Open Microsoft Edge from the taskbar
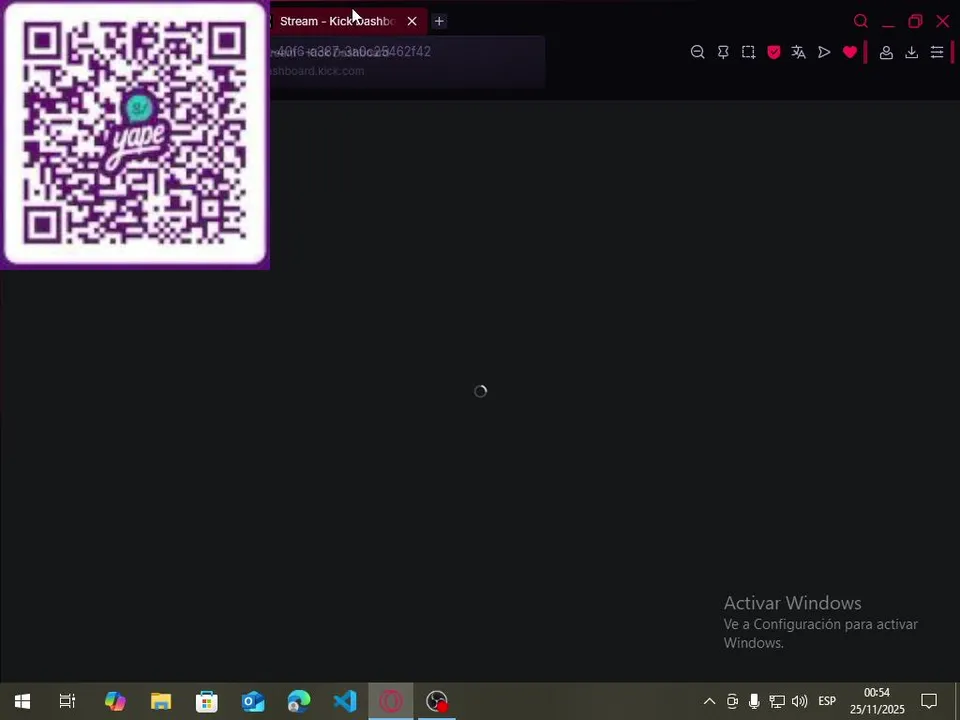The height and width of the screenshot is (720, 960). [299, 701]
